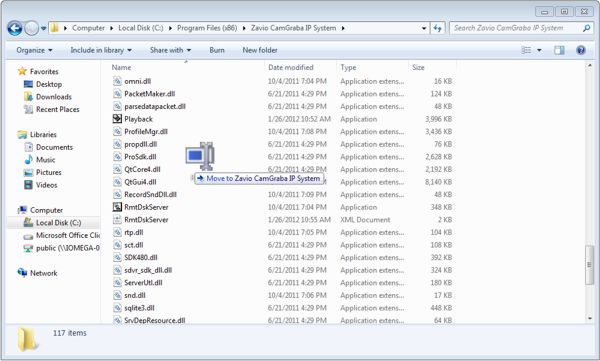The image size is (600, 361).
Task: Click Program Files (x86) breadcrumb segment
Action: 207,28
